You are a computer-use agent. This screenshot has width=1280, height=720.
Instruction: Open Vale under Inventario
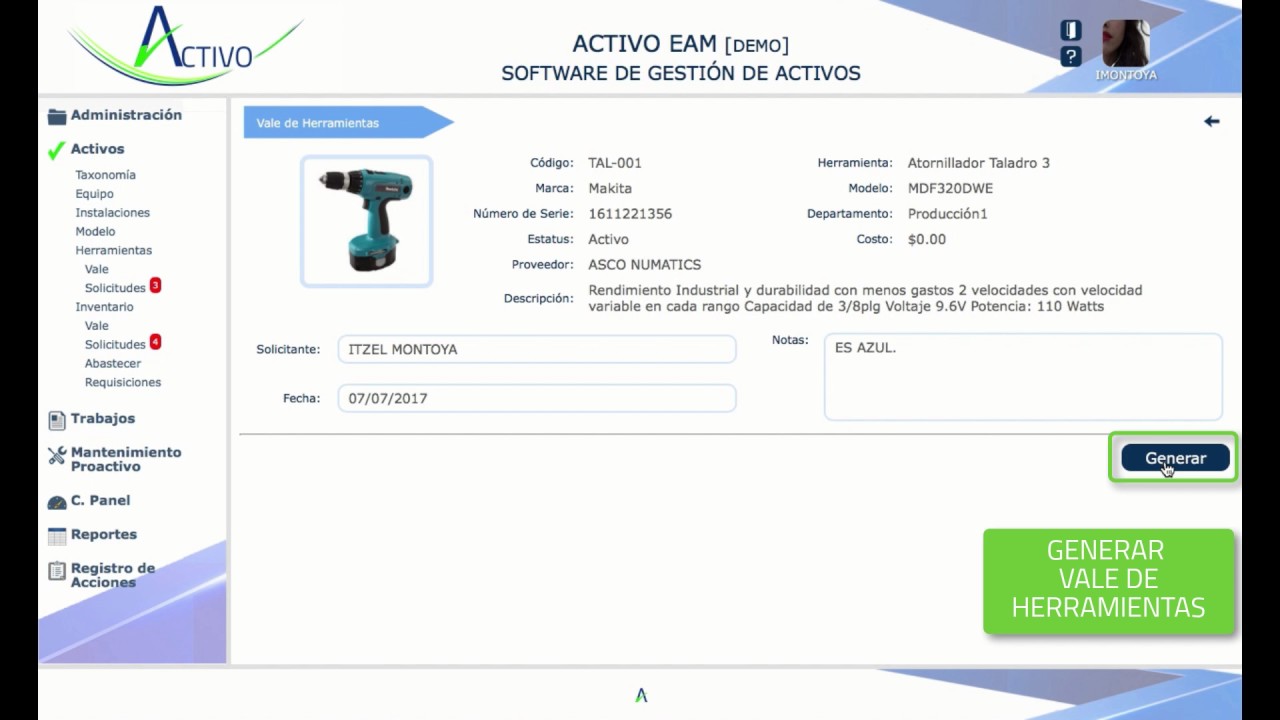[x=96, y=326]
